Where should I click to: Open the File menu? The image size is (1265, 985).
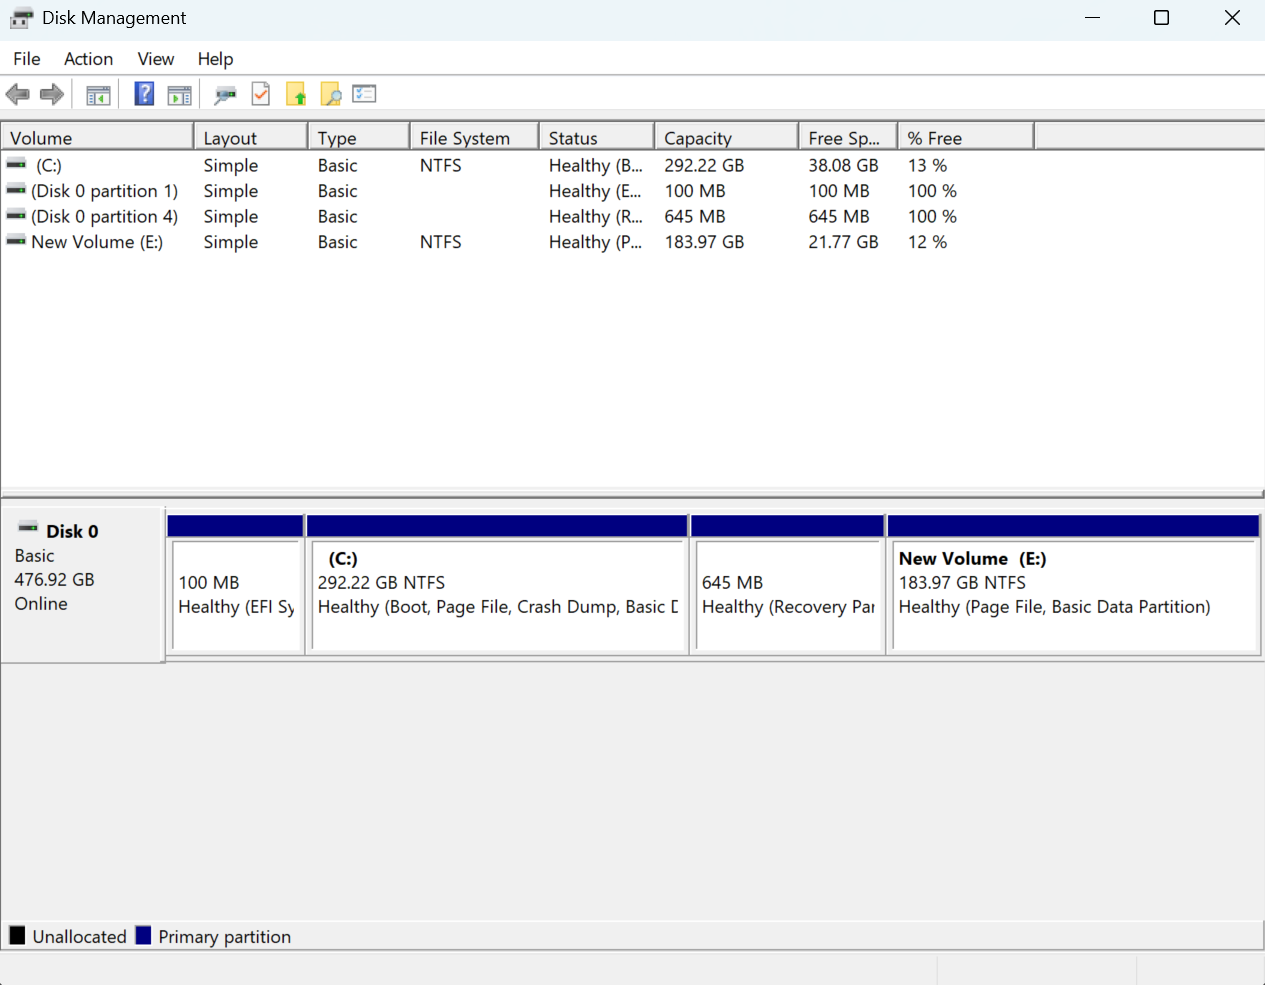(x=27, y=59)
